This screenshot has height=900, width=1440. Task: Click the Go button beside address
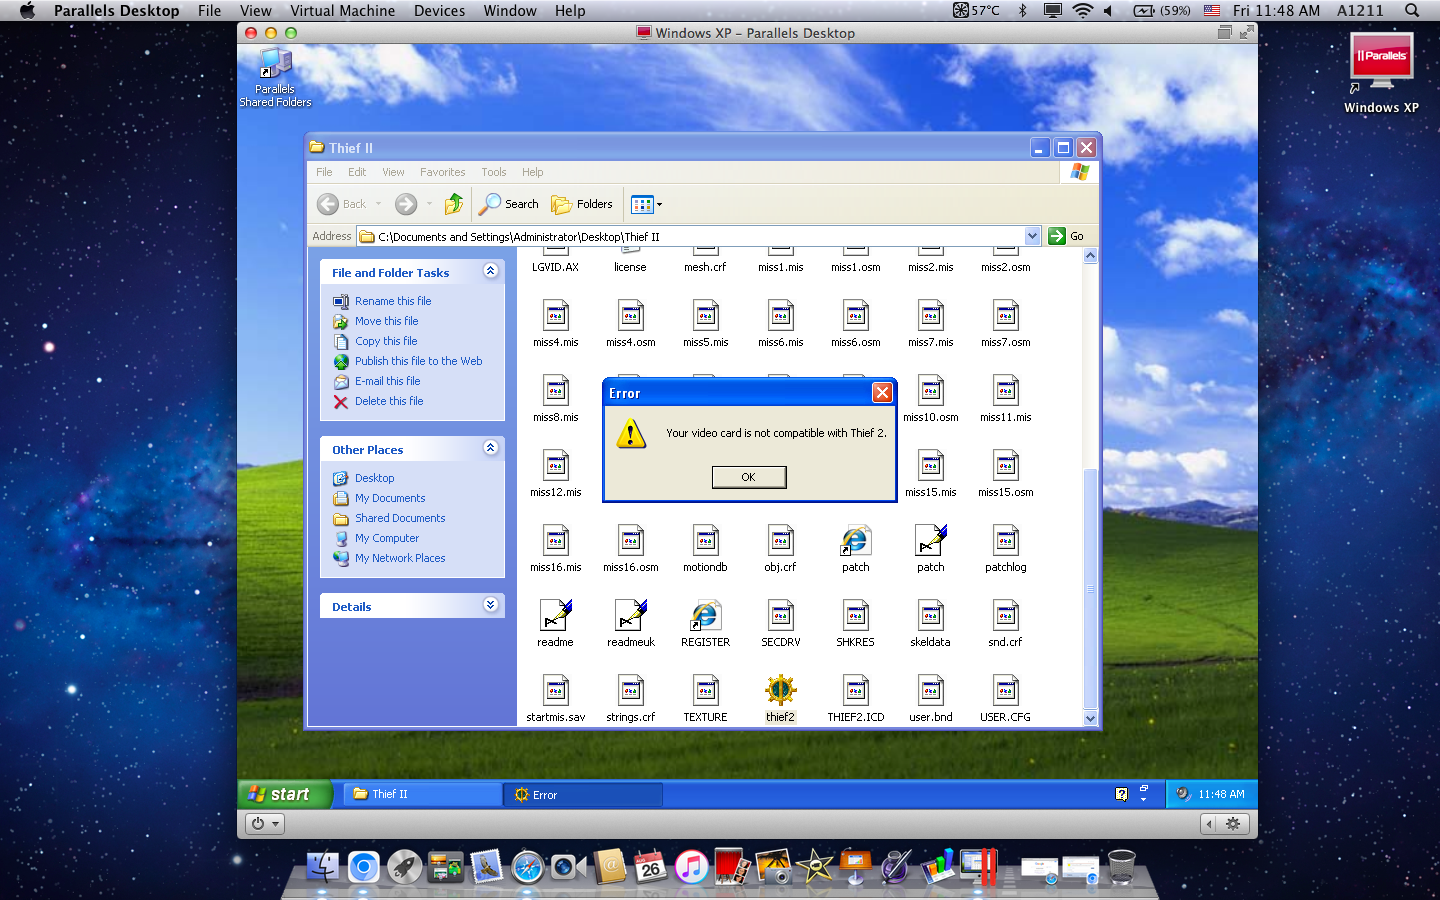(1066, 236)
